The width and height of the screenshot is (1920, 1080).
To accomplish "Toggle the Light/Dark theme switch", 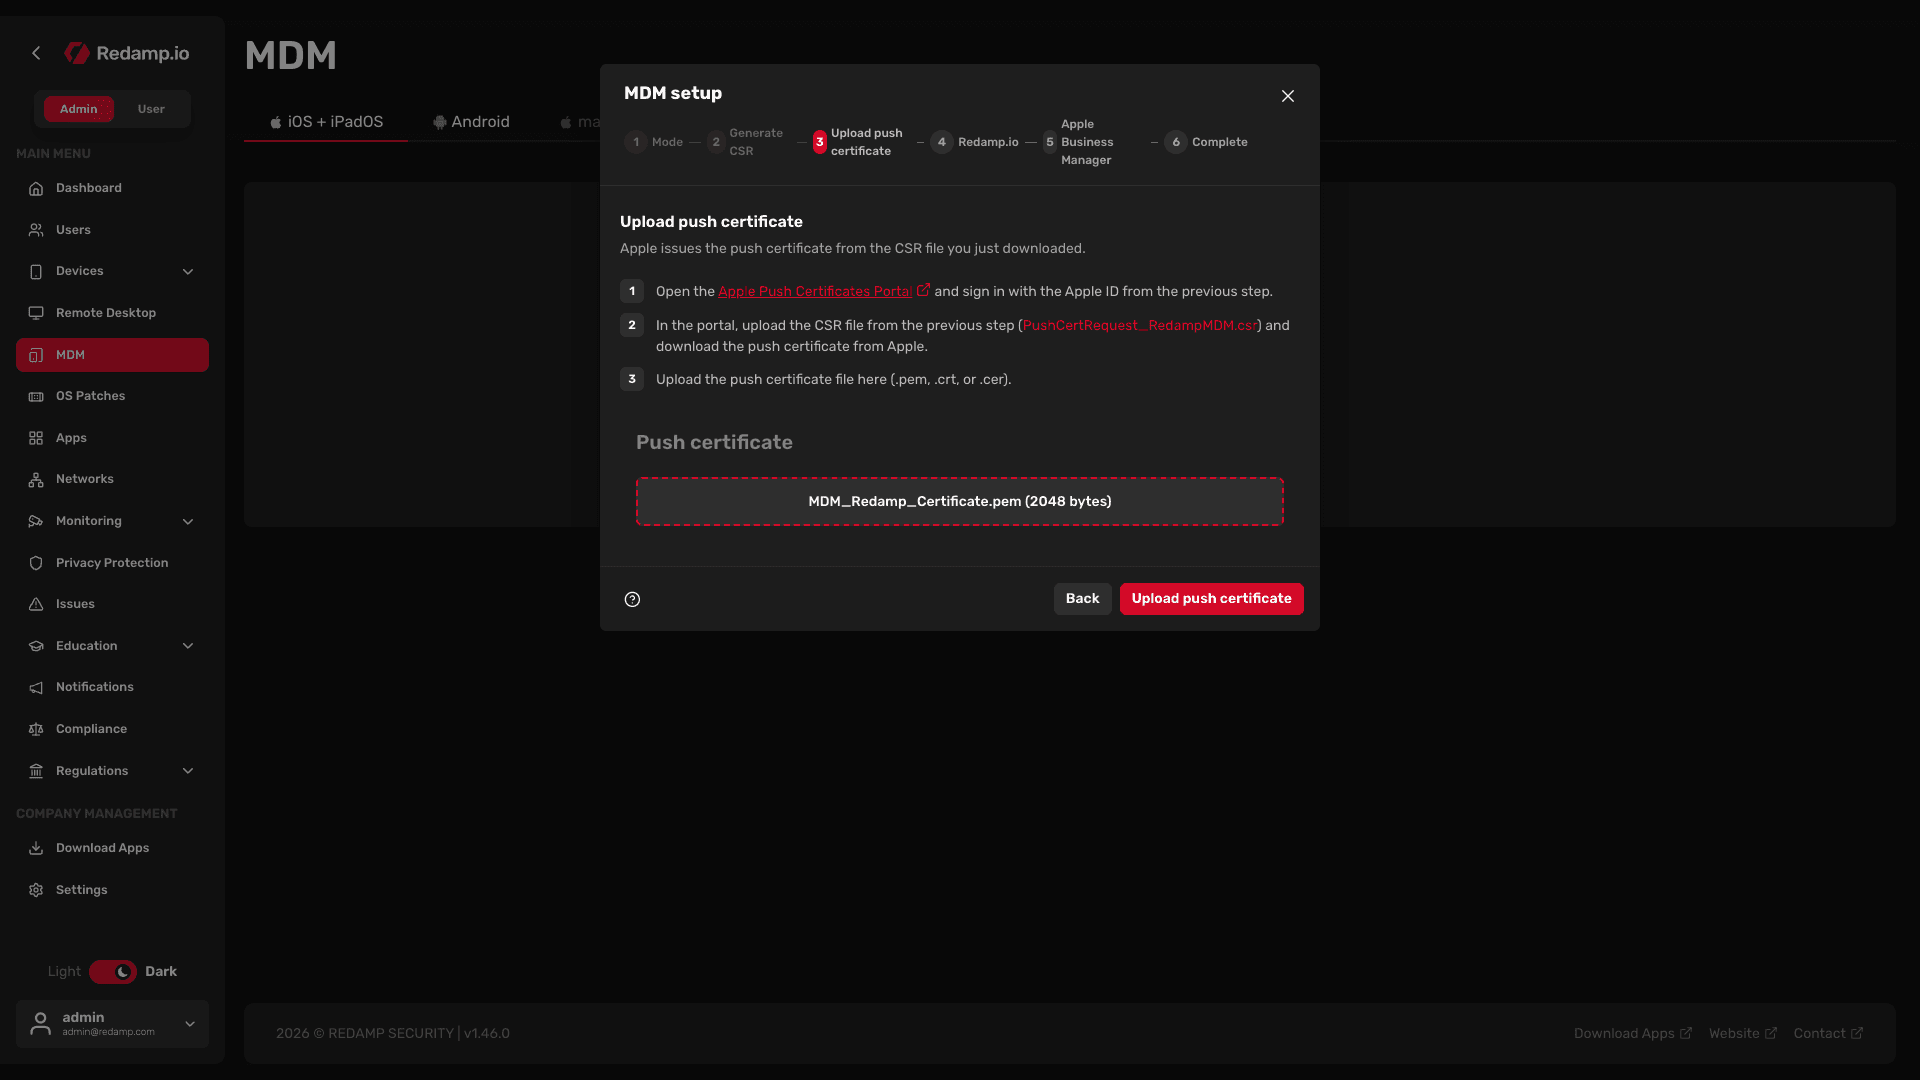I will pos(113,972).
